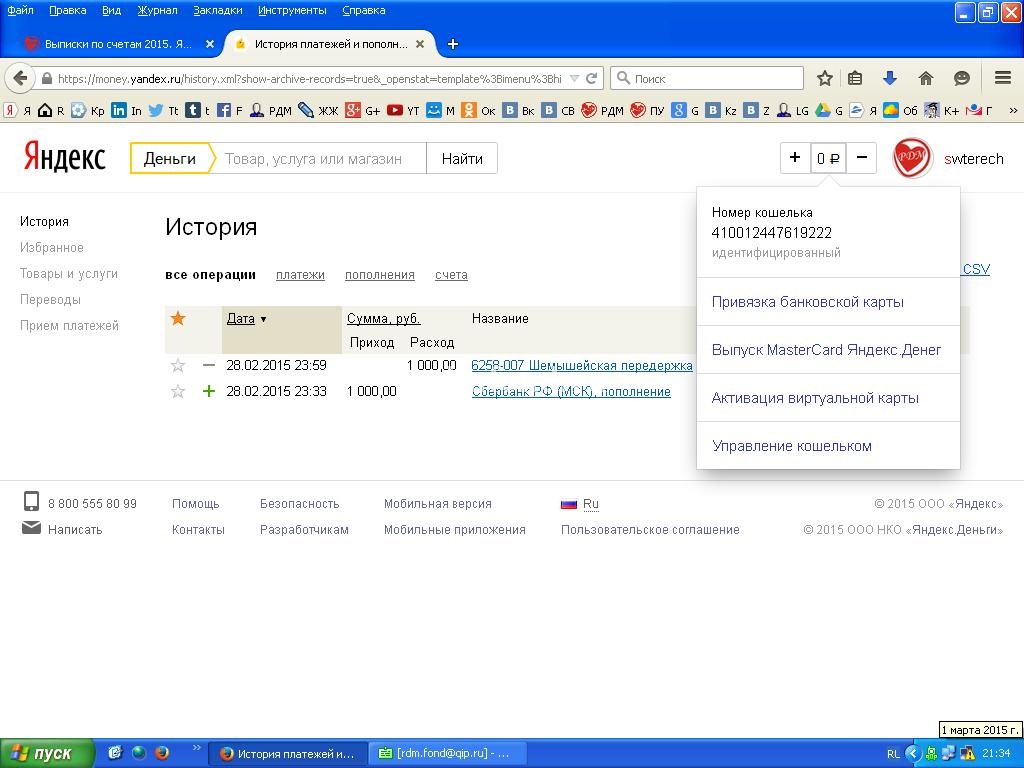Click the URL address bar
1024x768 pixels.
coord(310,78)
